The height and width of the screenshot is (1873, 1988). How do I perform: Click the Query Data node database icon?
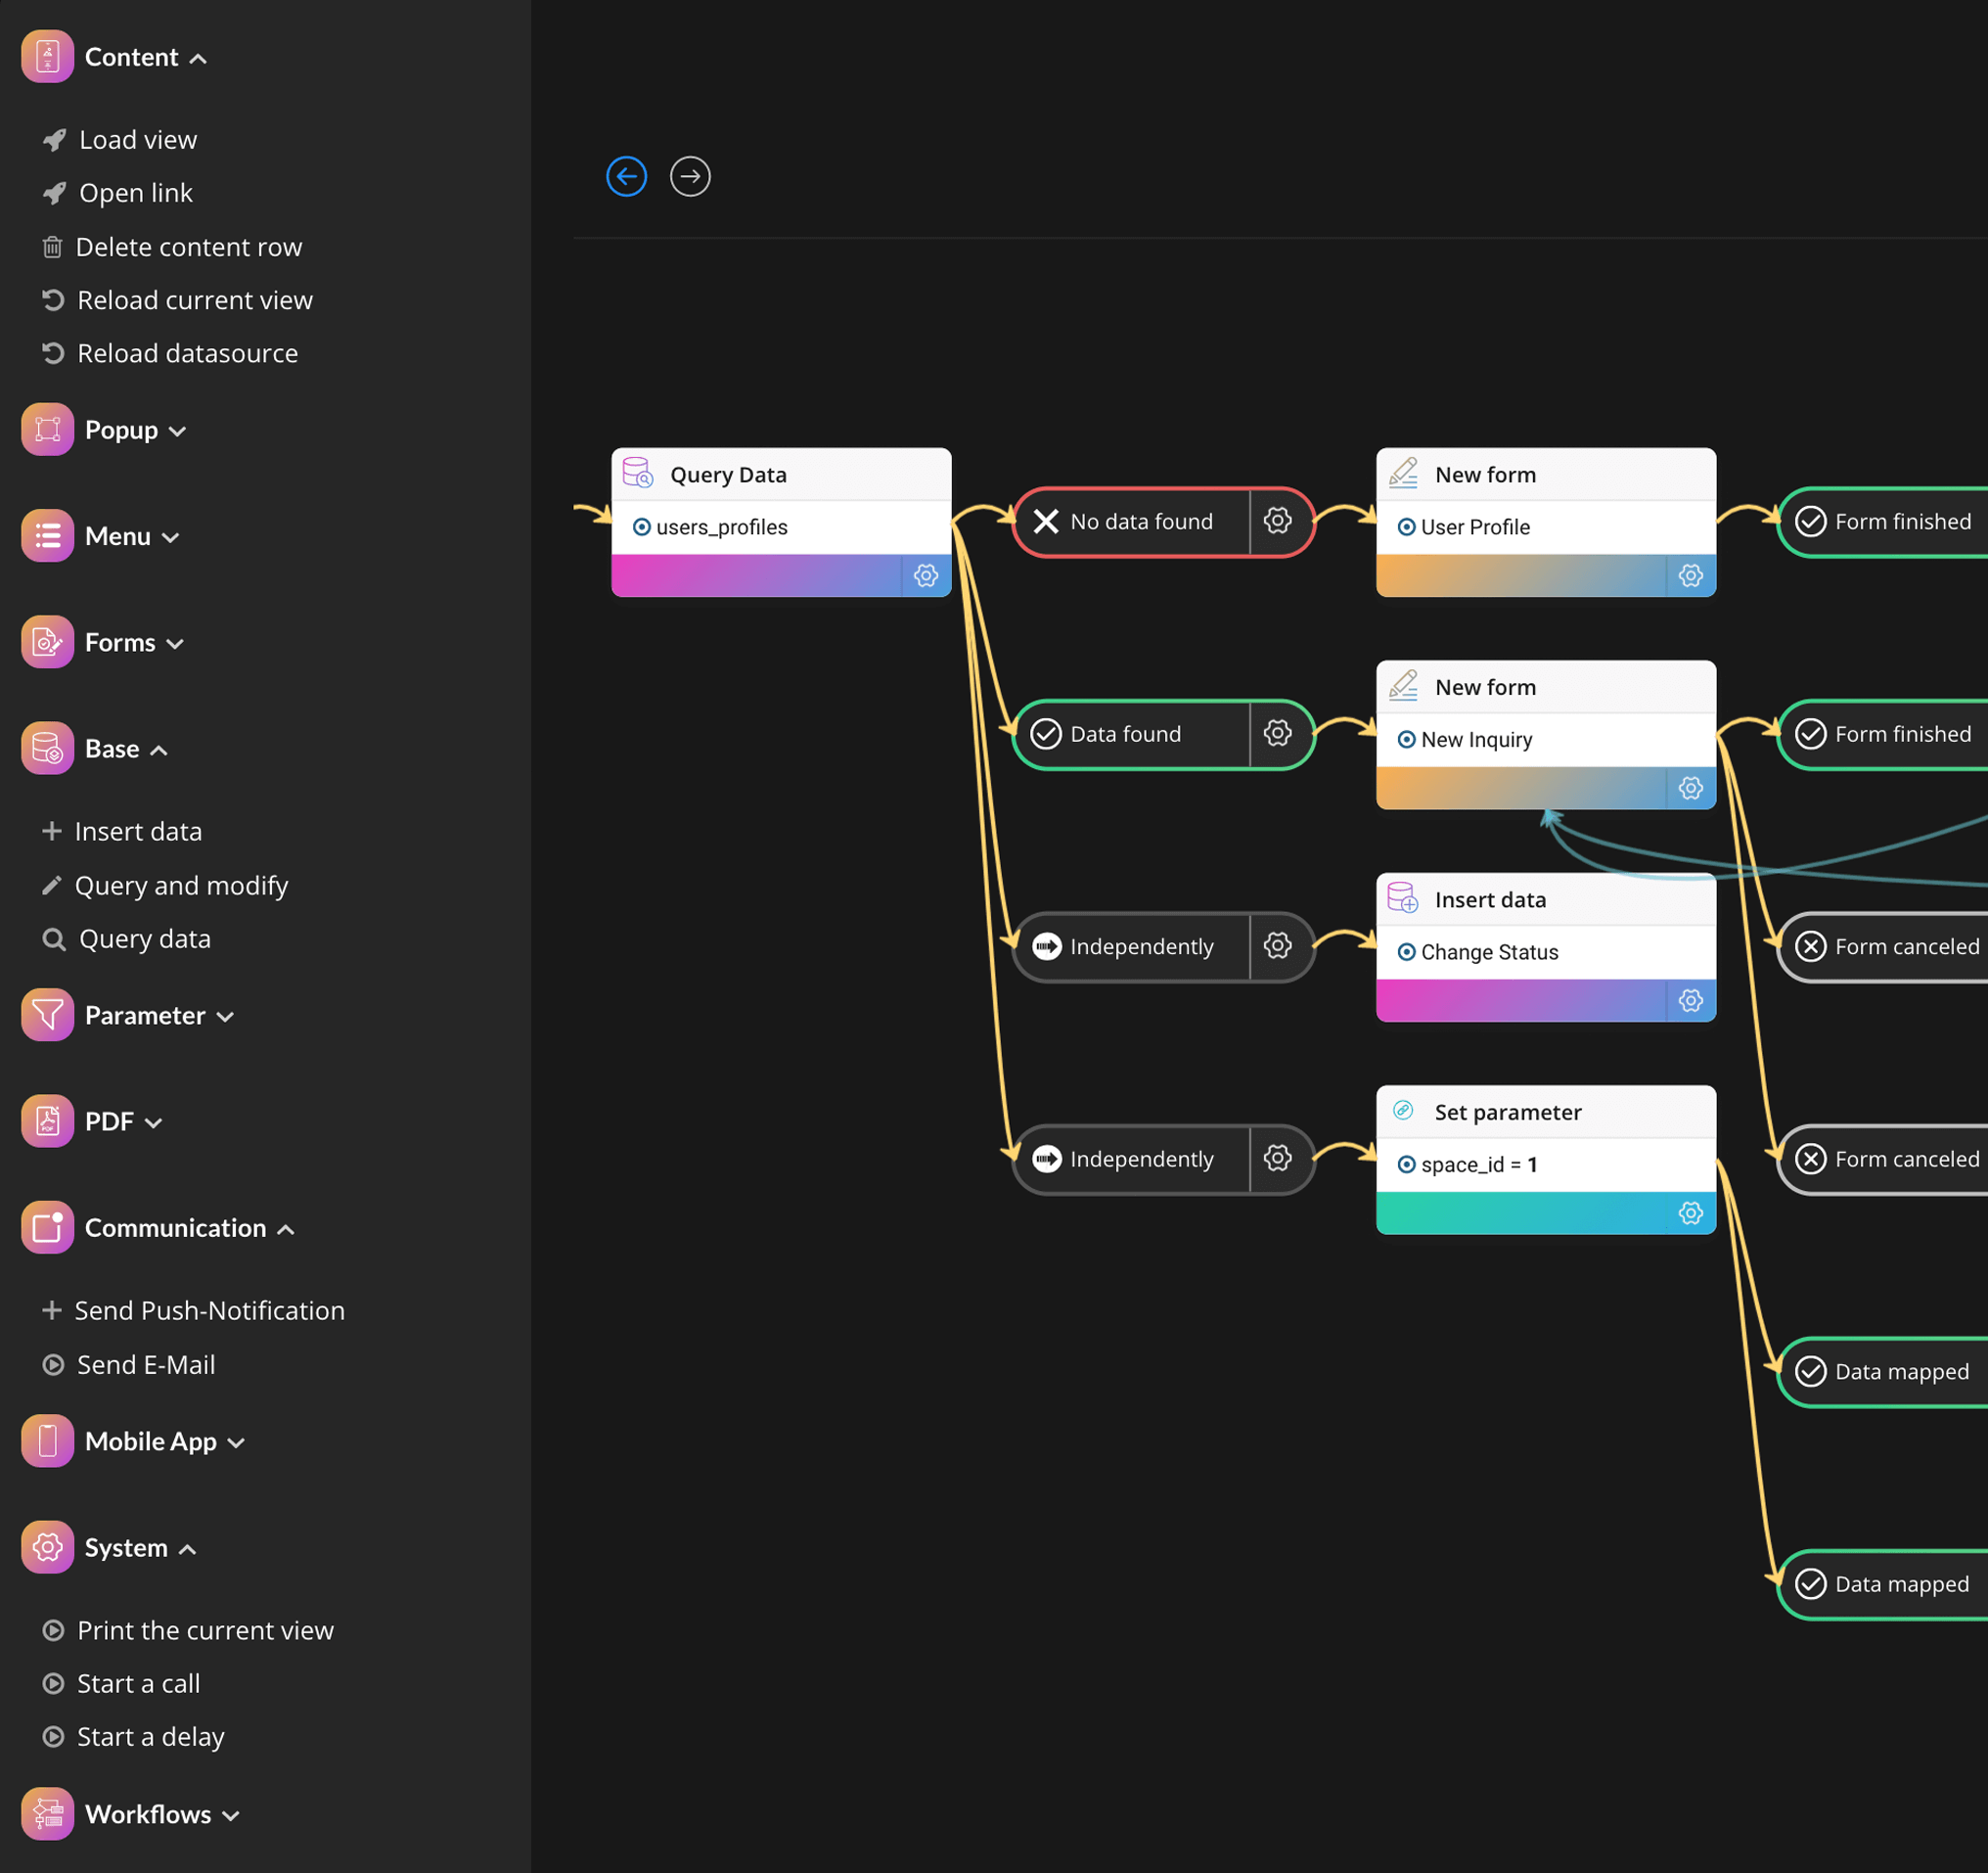(x=638, y=473)
